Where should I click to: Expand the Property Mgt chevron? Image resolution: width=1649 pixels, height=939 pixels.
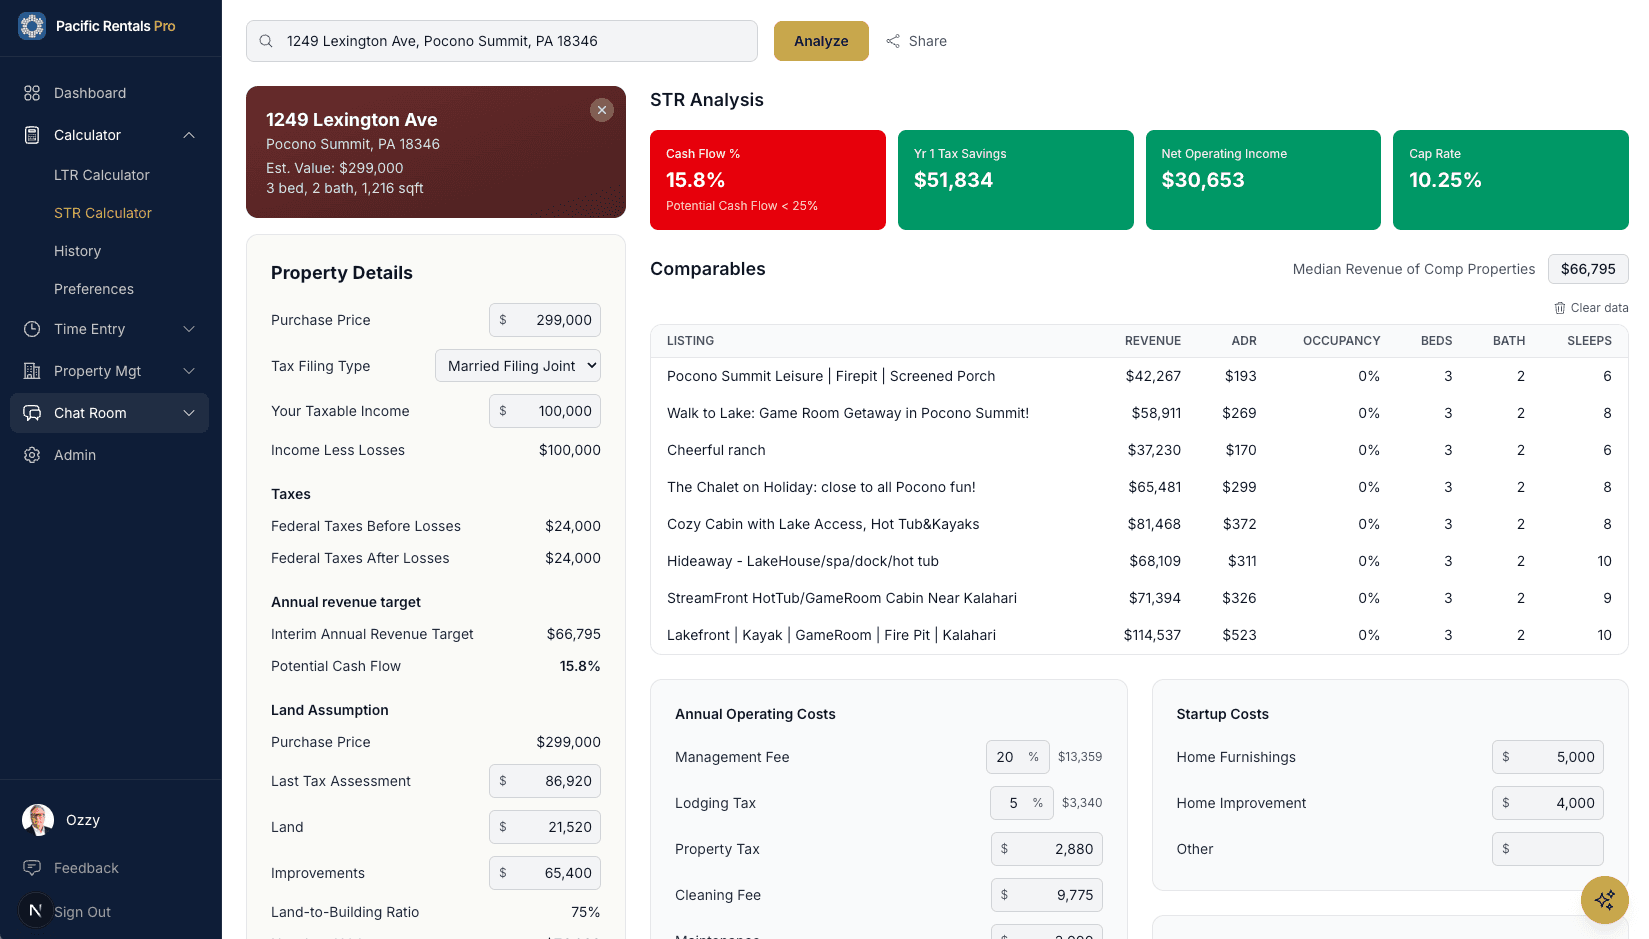pos(189,371)
